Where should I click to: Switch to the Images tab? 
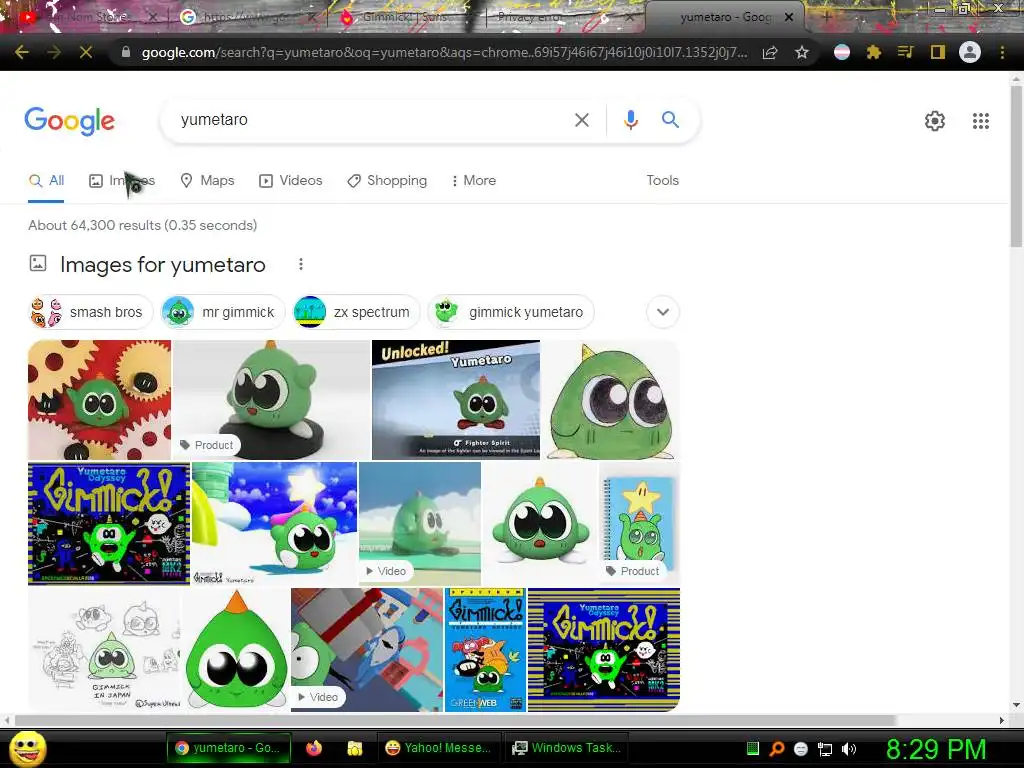tap(122, 181)
